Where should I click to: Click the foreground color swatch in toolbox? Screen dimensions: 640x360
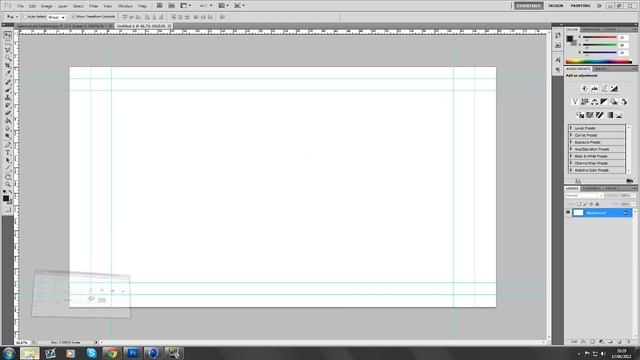click(6, 198)
